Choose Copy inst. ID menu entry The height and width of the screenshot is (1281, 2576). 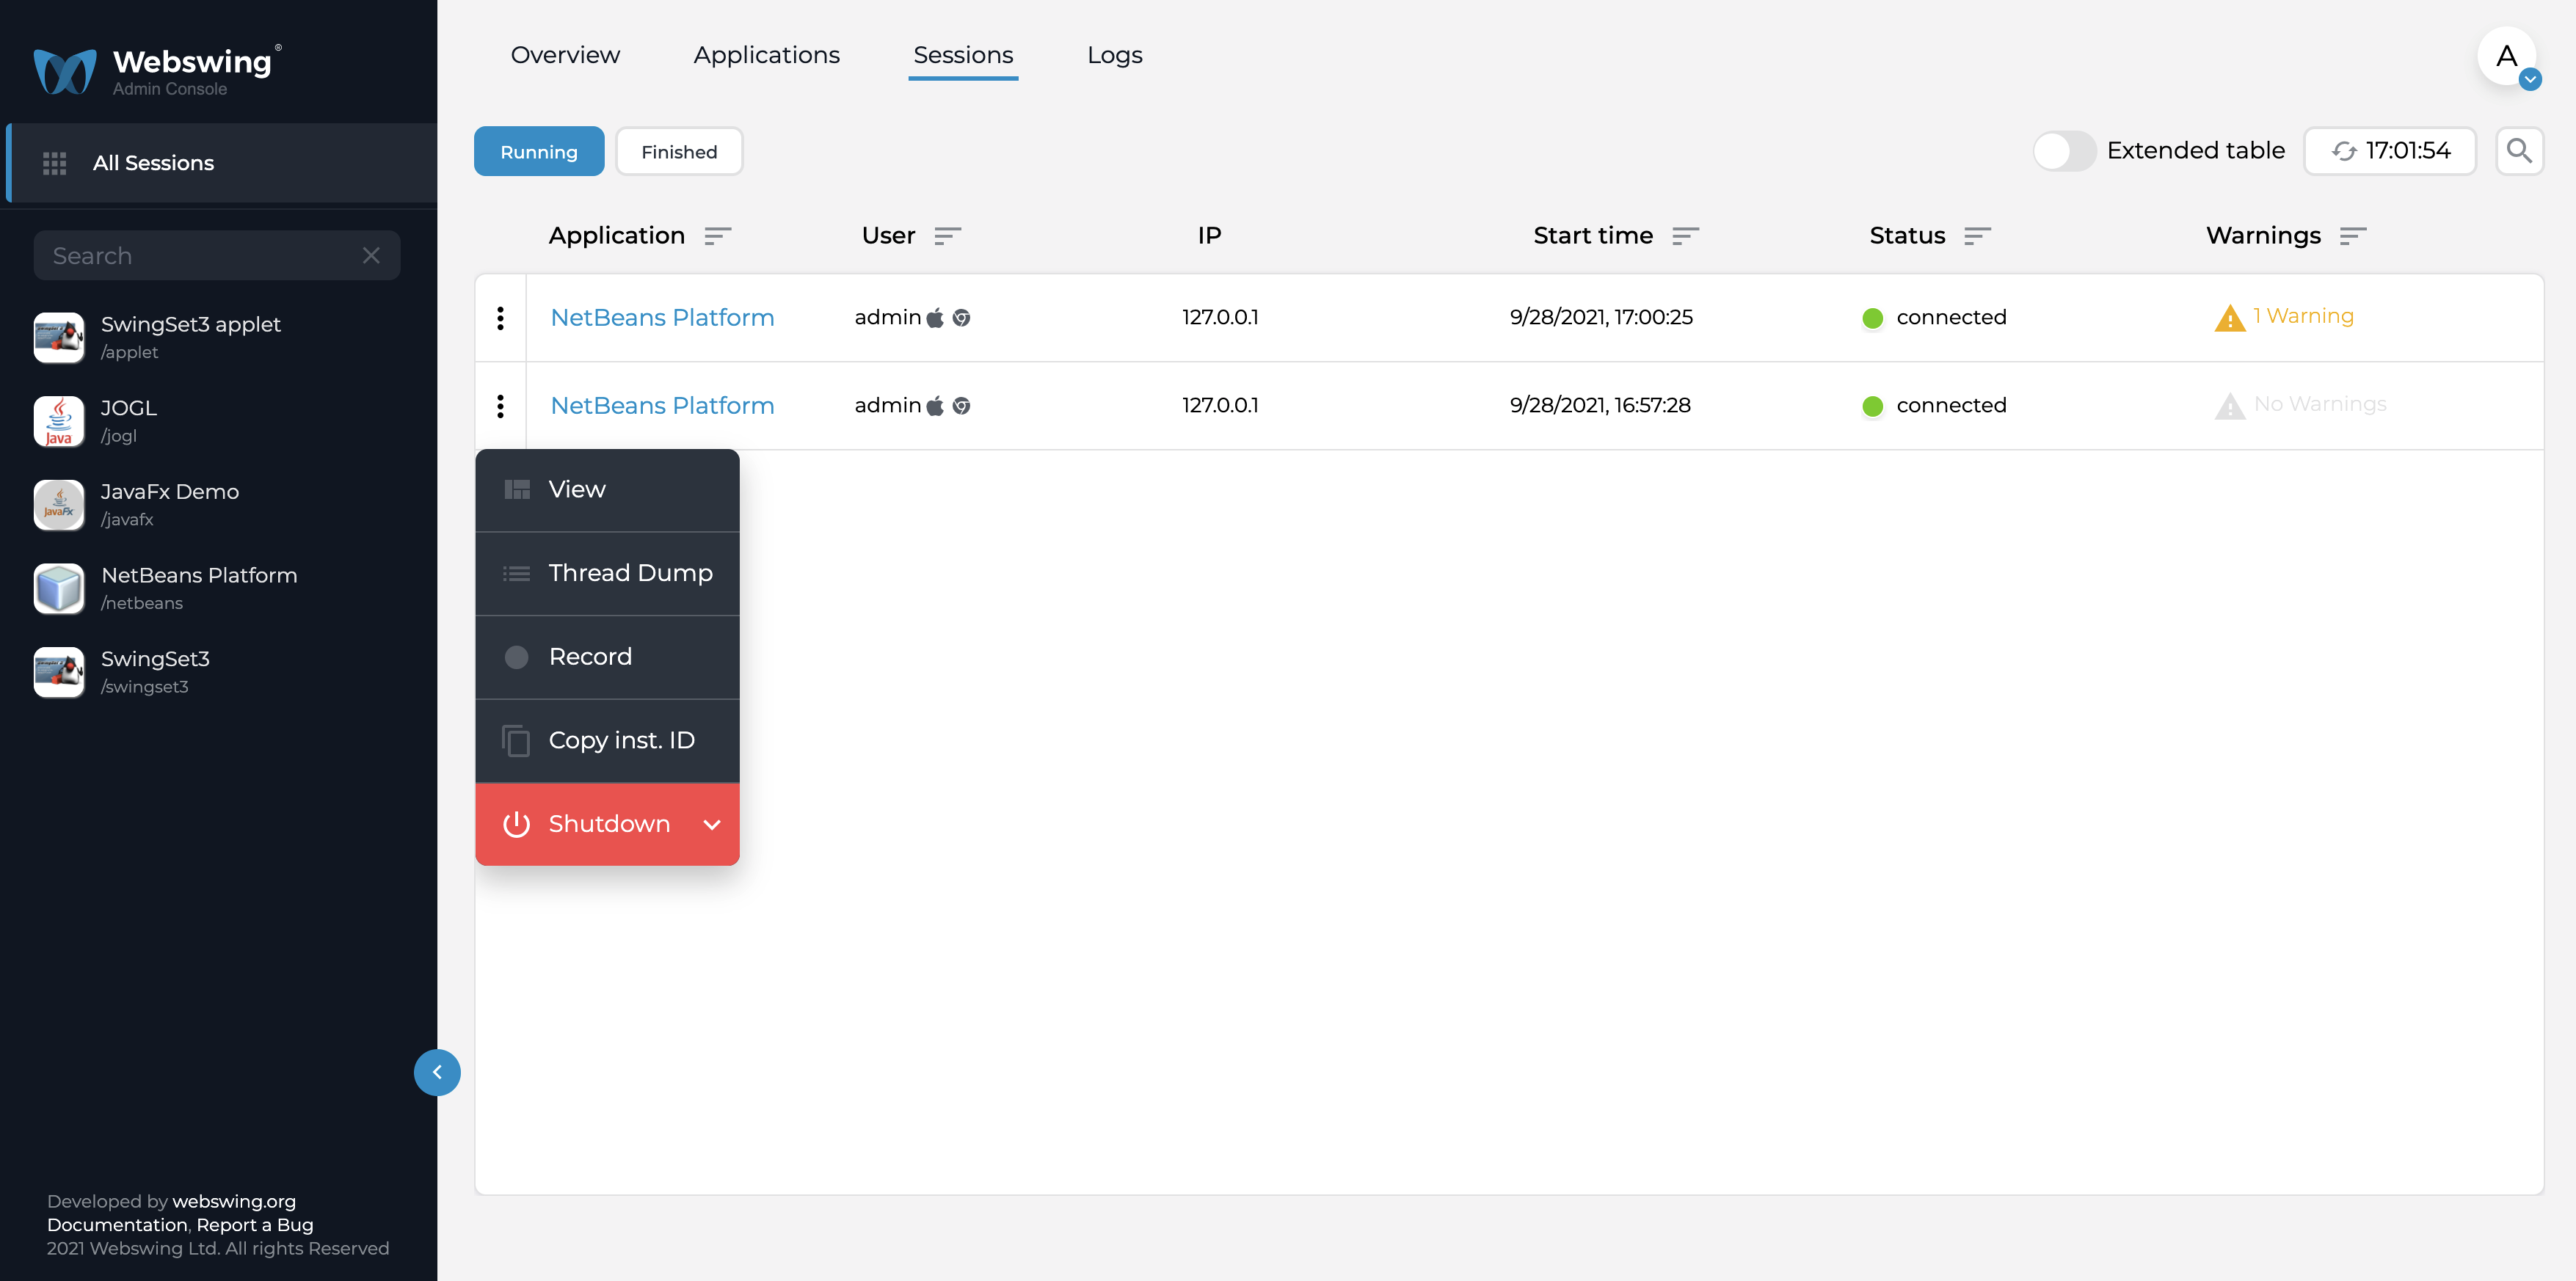point(607,741)
